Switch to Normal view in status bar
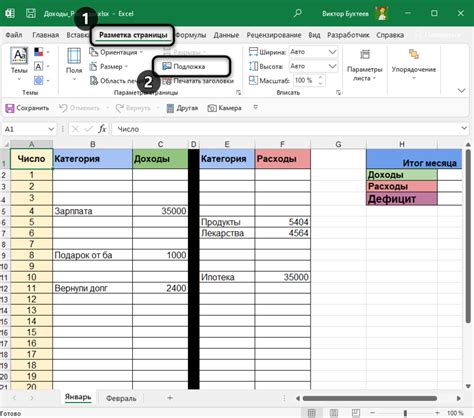 pos(311,413)
